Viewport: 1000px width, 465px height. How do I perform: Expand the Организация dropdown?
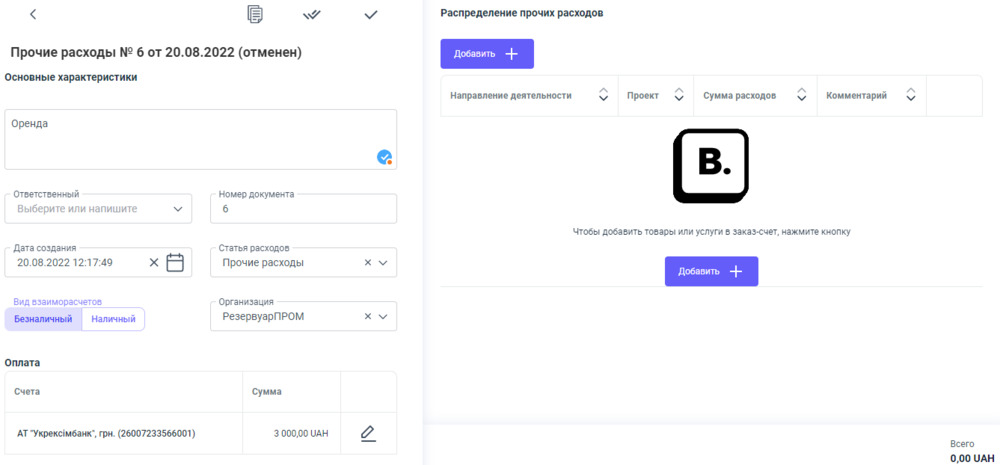[383, 316]
